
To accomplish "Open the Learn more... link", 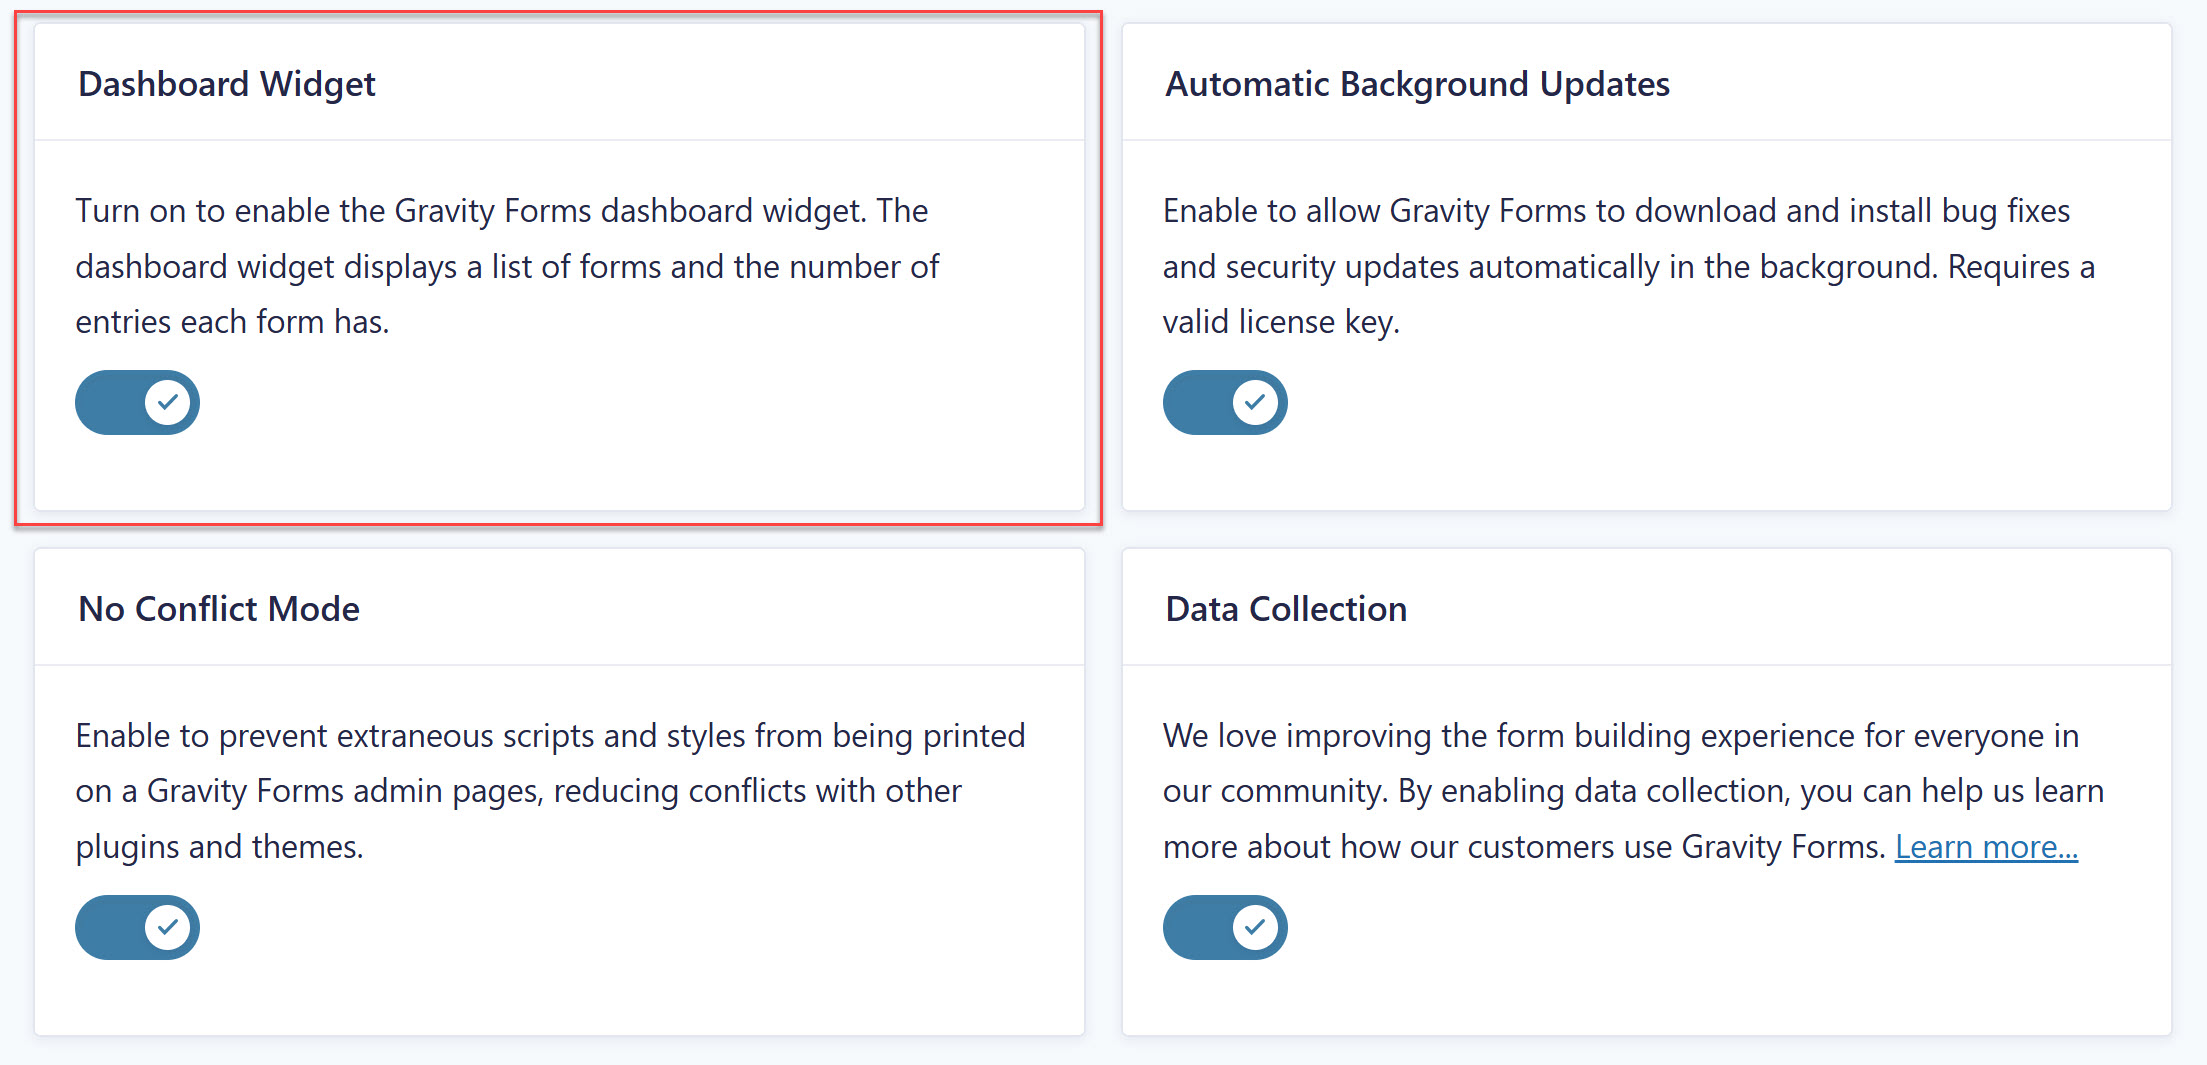I will pos(1986,847).
